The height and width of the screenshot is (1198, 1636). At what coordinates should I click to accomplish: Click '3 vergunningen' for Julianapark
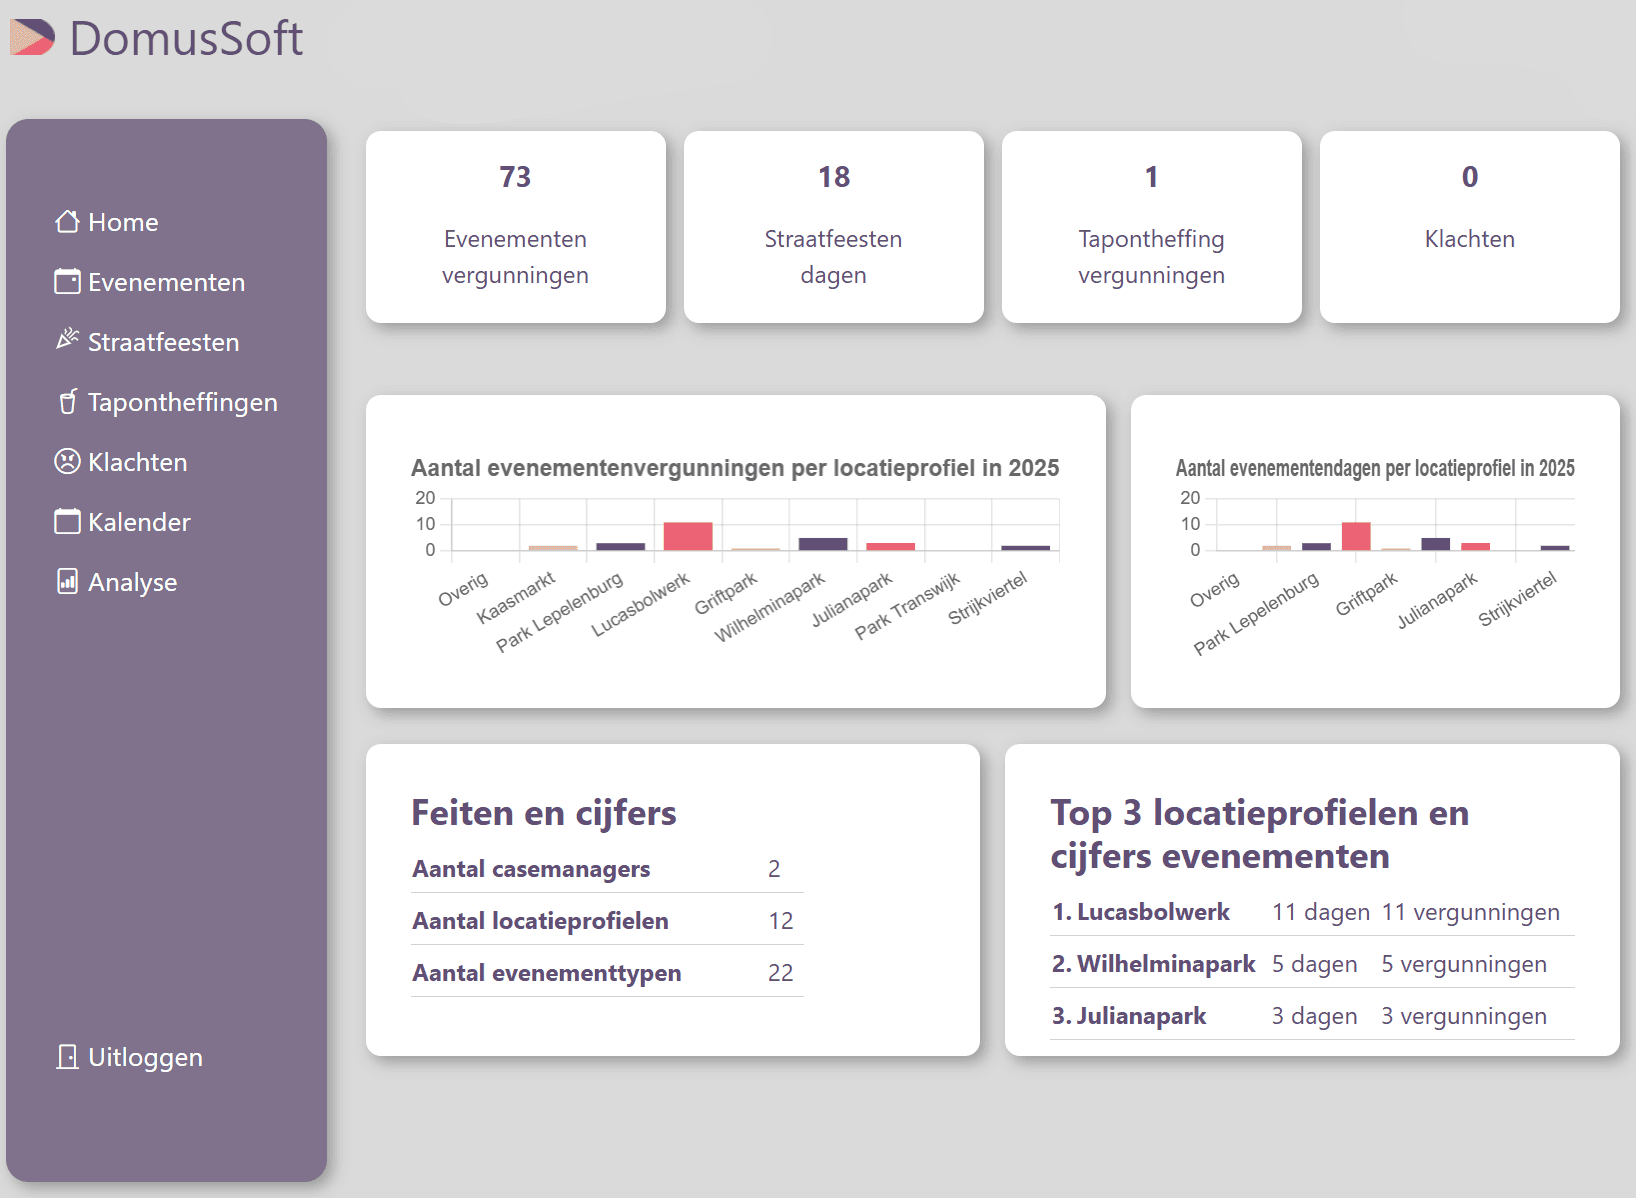(x=1464, y=1016)
